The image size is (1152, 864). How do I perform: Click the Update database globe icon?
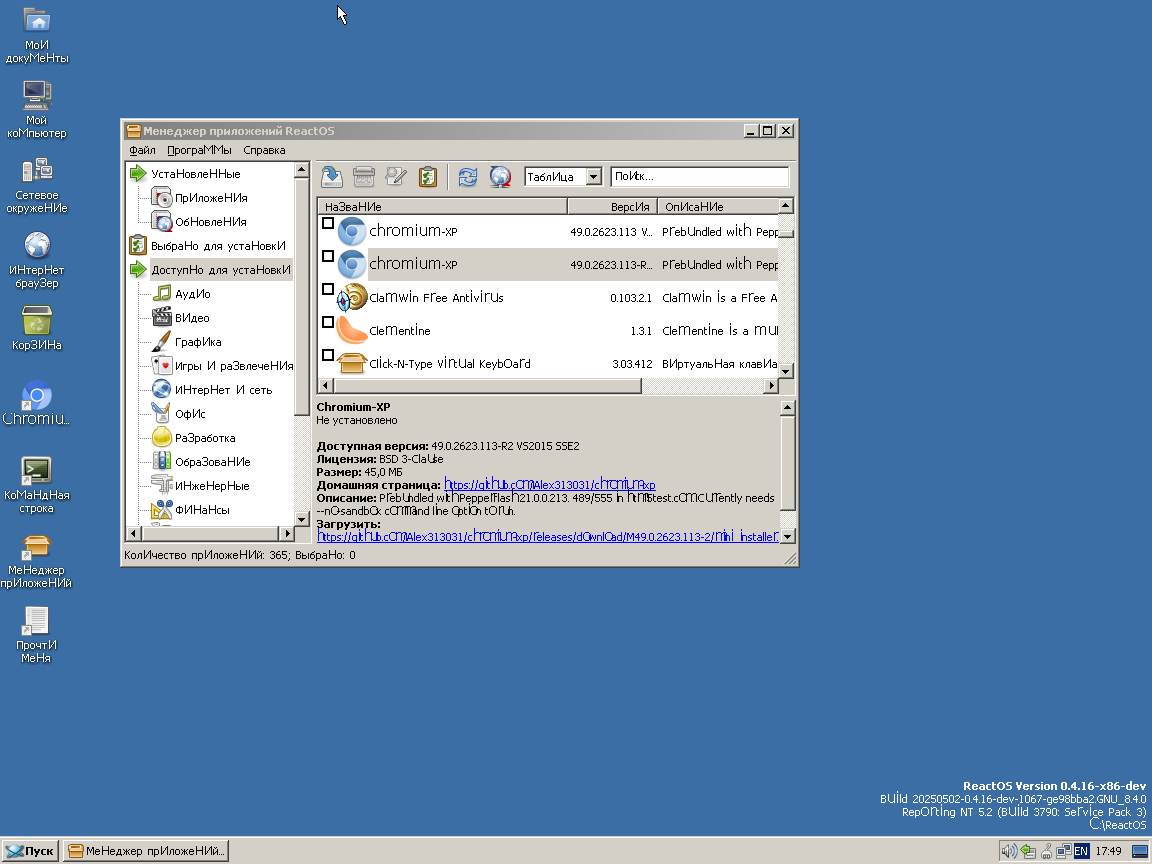500,176
